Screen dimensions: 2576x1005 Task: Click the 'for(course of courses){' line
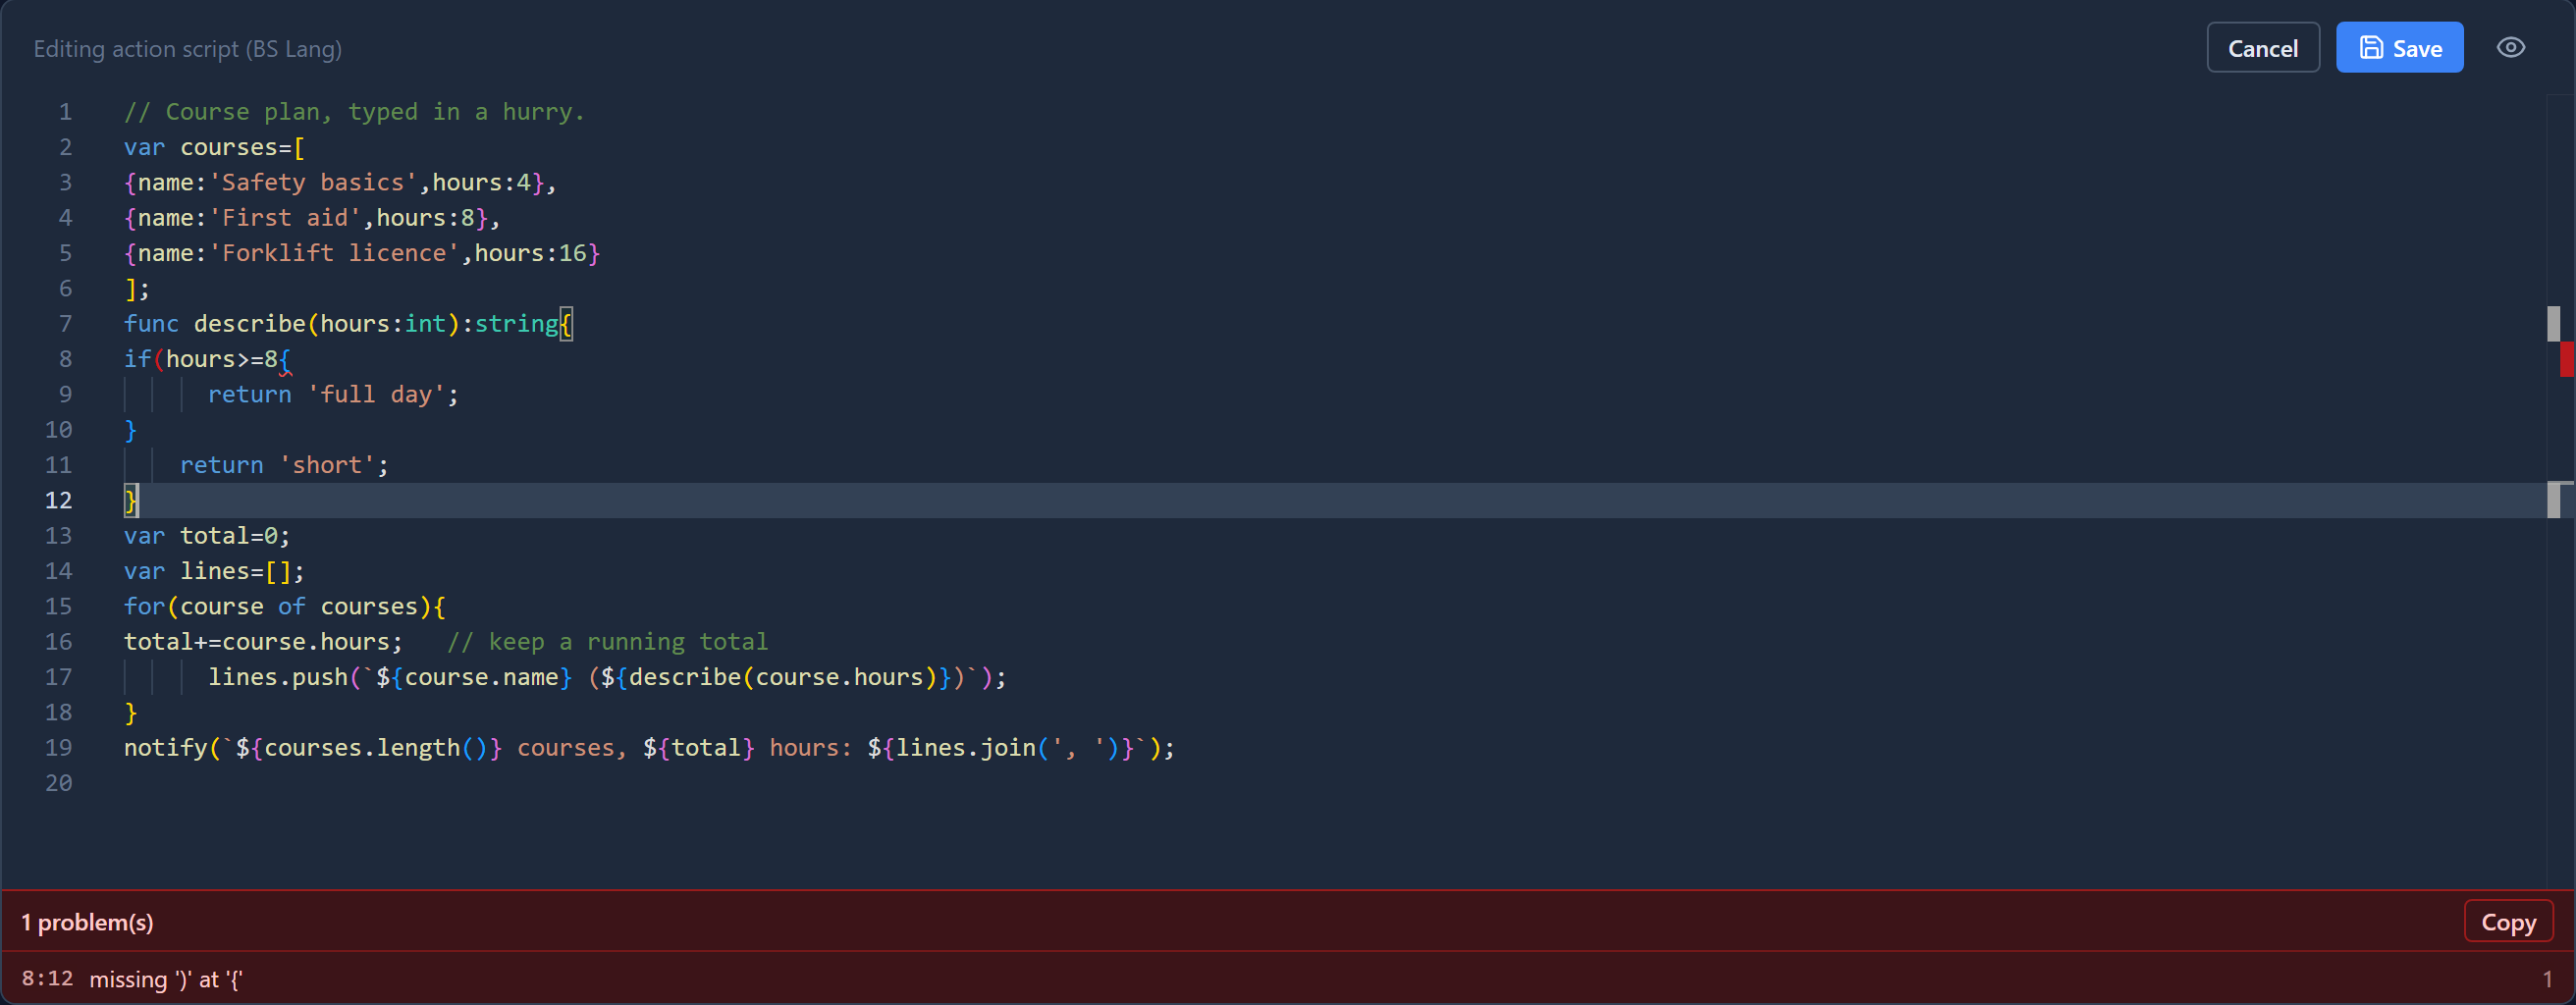coord(285,606)
